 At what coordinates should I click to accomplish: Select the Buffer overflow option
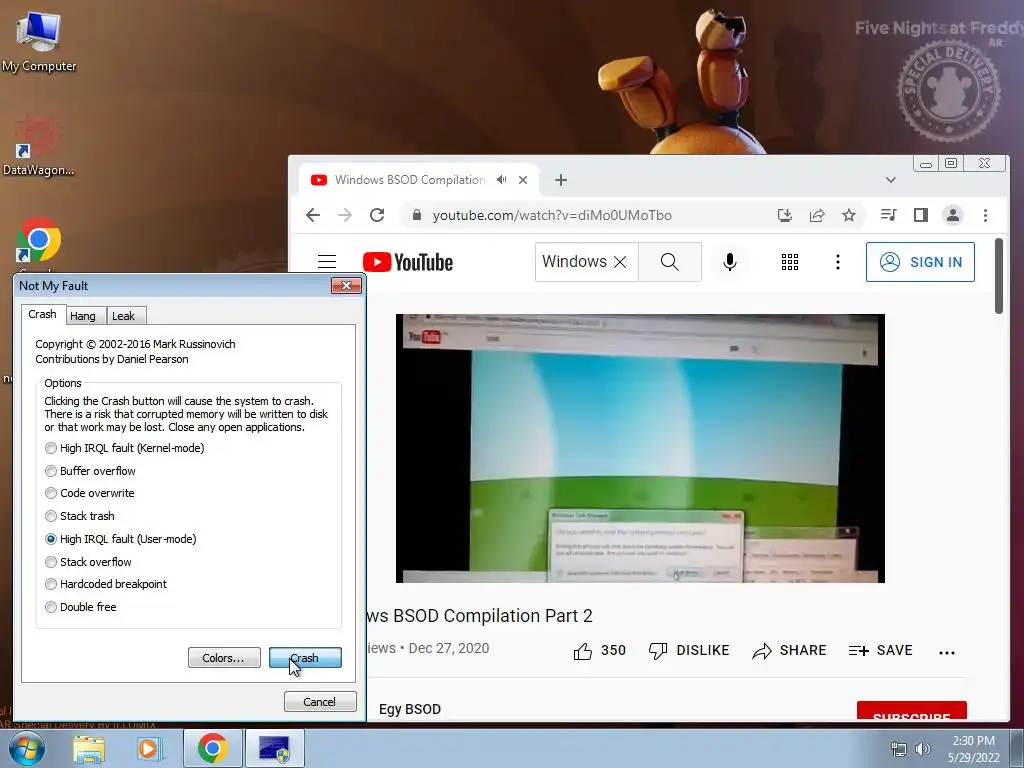(x=90, y=471)
